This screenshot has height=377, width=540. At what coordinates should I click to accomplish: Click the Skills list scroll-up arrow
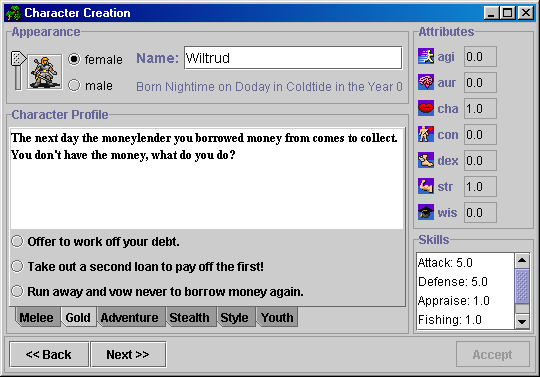[522, 260]
